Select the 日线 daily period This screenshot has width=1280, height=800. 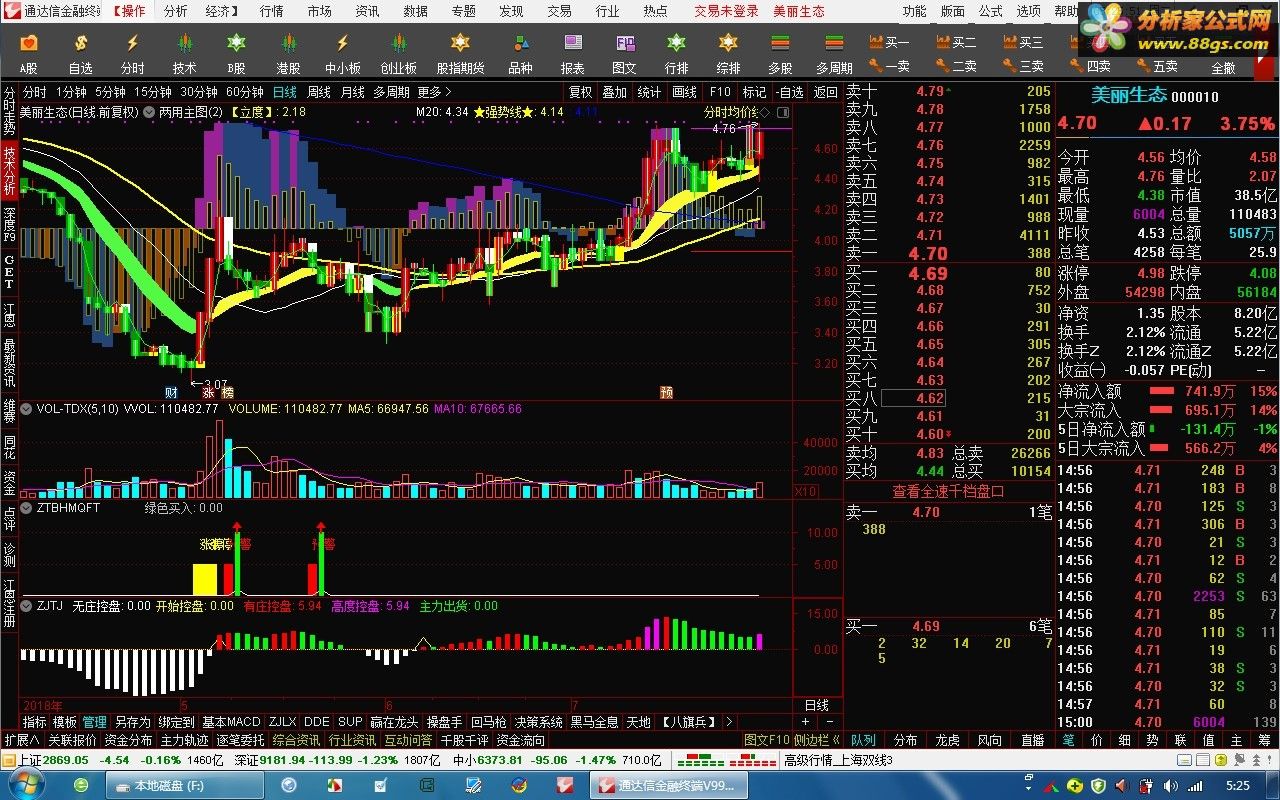(x=285, y=92)
